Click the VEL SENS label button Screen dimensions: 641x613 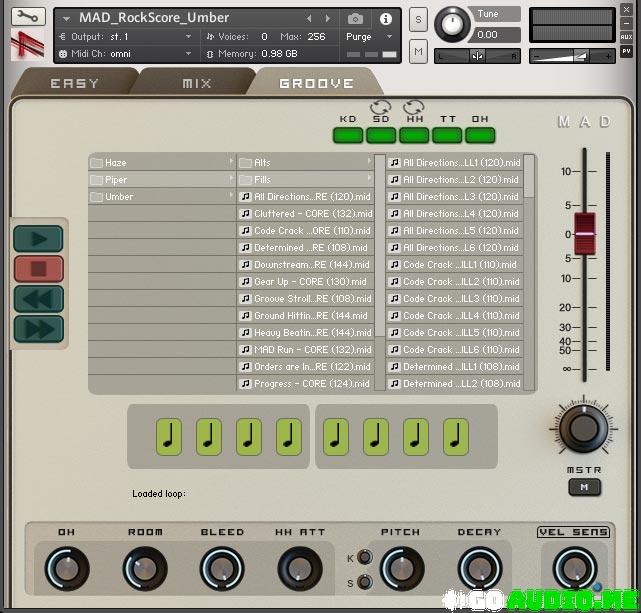tap(573, 532)
